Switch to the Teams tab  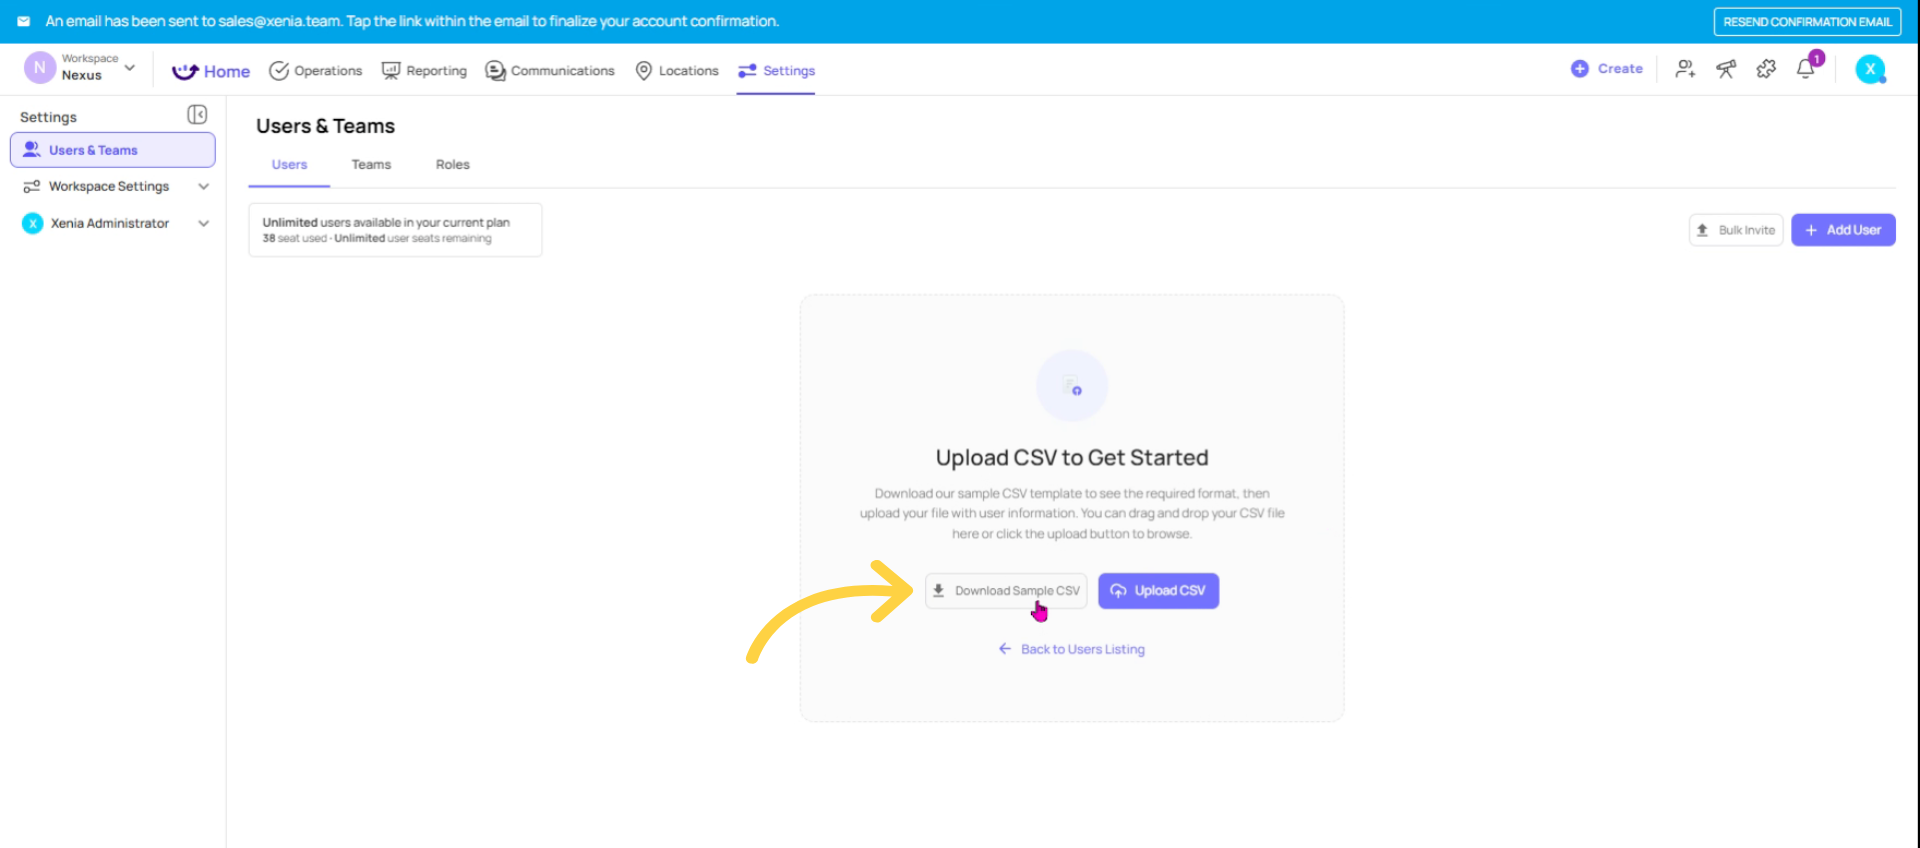click(371, 164)
